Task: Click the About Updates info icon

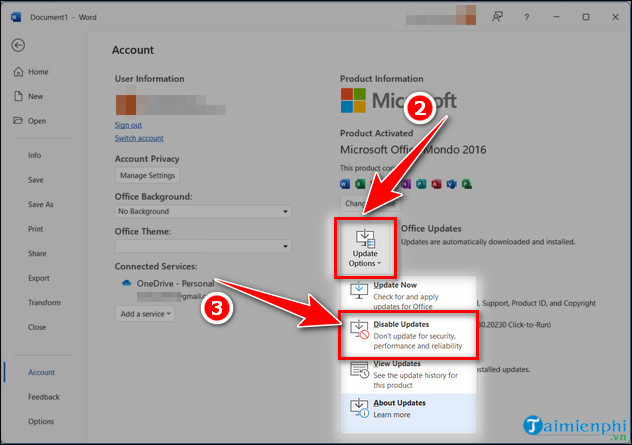Action: (359, 408)
